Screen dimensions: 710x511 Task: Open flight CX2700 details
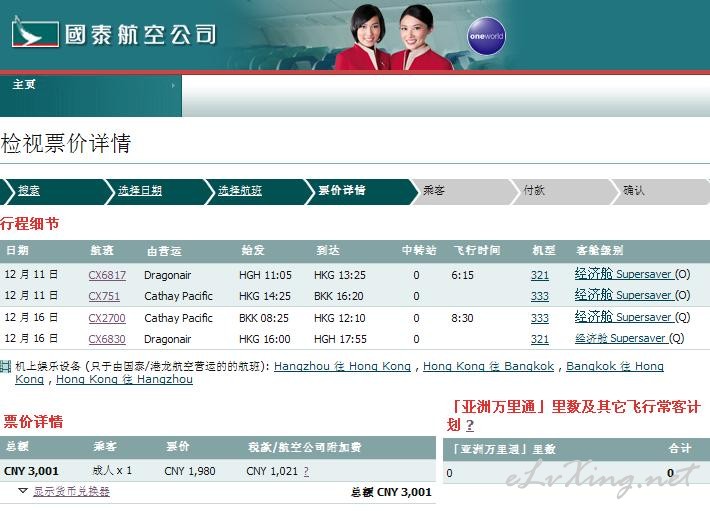tap(107, 318)
